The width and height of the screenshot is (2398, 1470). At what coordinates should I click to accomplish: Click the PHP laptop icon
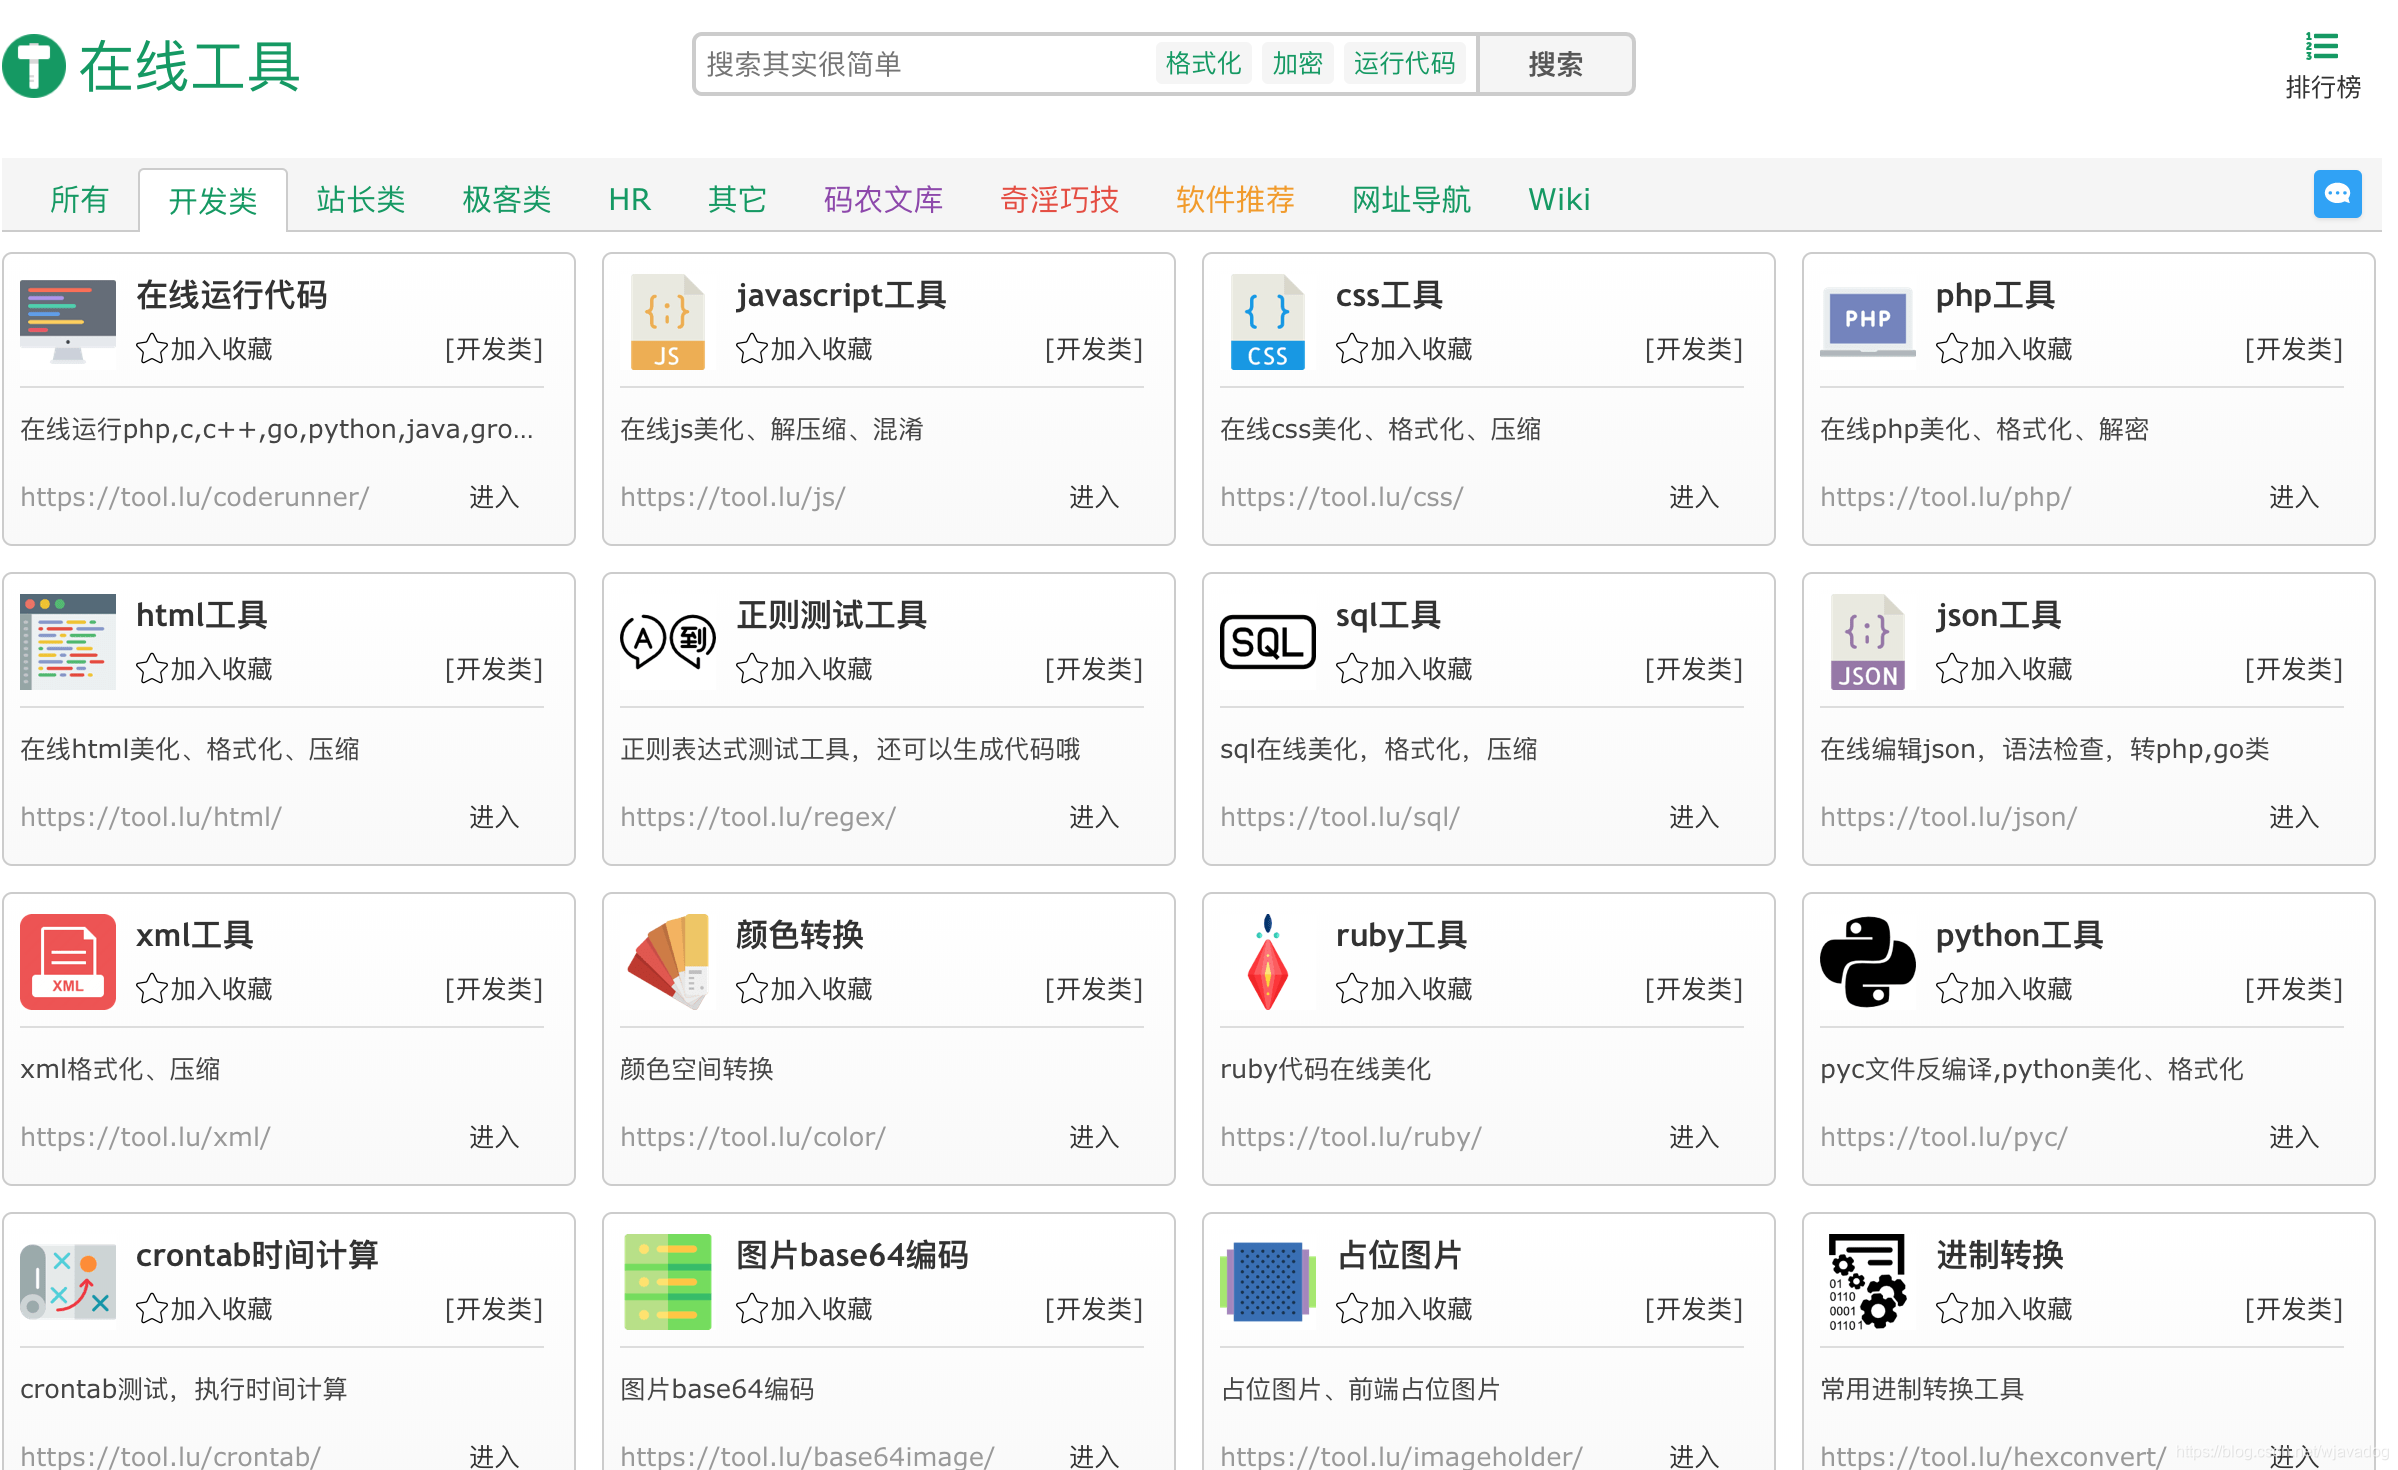[1868, 322]
